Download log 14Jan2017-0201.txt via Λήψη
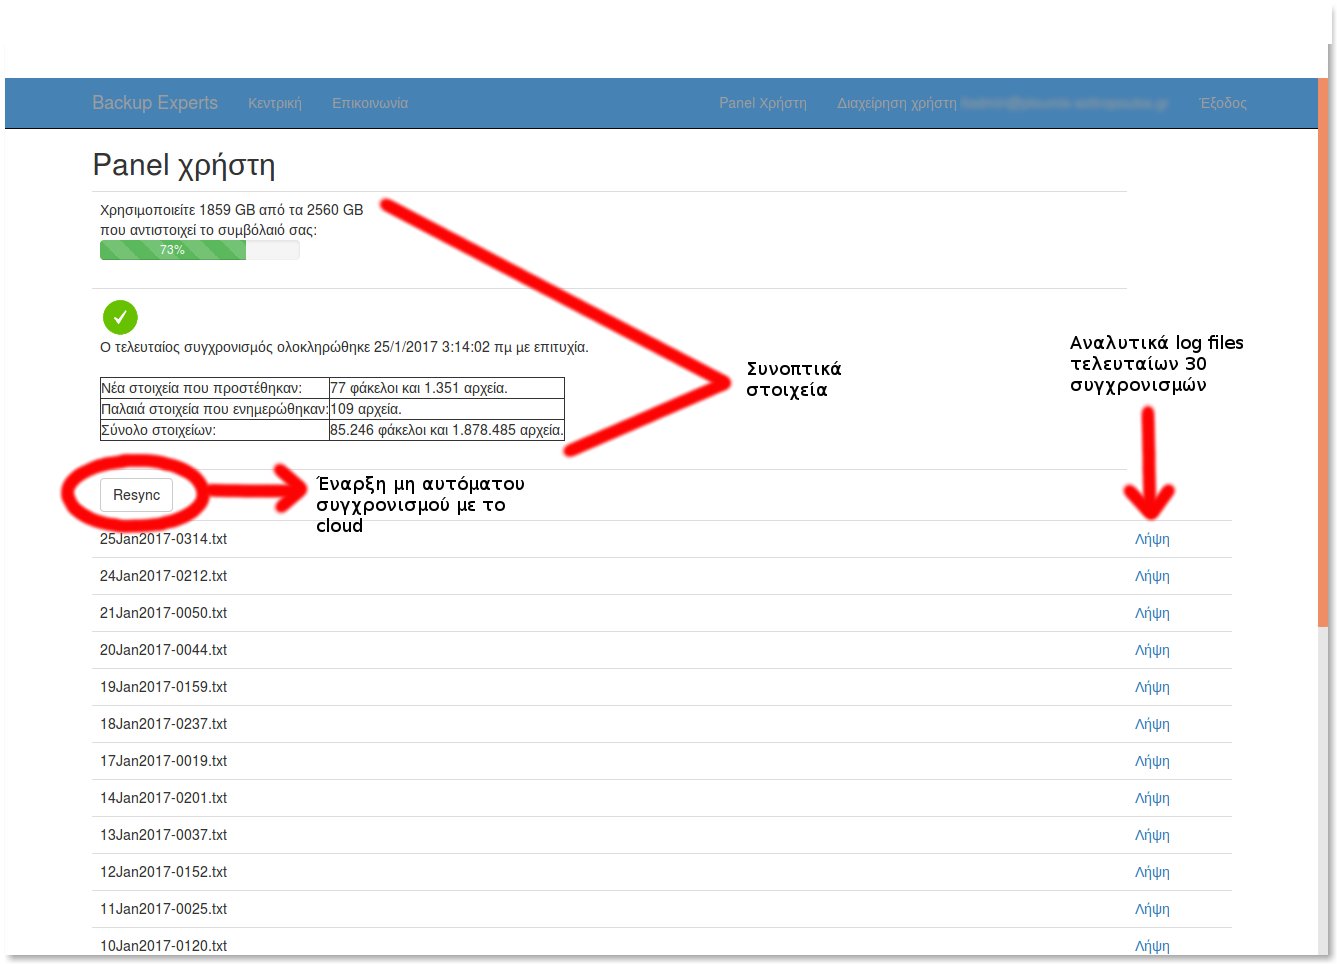 click(1152, 798)
